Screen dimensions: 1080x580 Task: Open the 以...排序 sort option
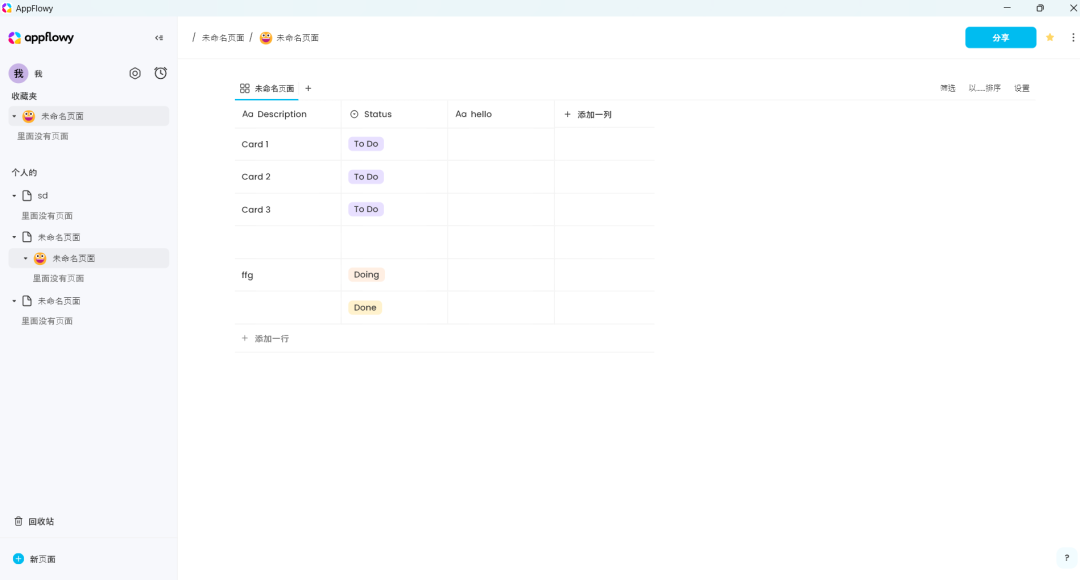click(984, 88)
